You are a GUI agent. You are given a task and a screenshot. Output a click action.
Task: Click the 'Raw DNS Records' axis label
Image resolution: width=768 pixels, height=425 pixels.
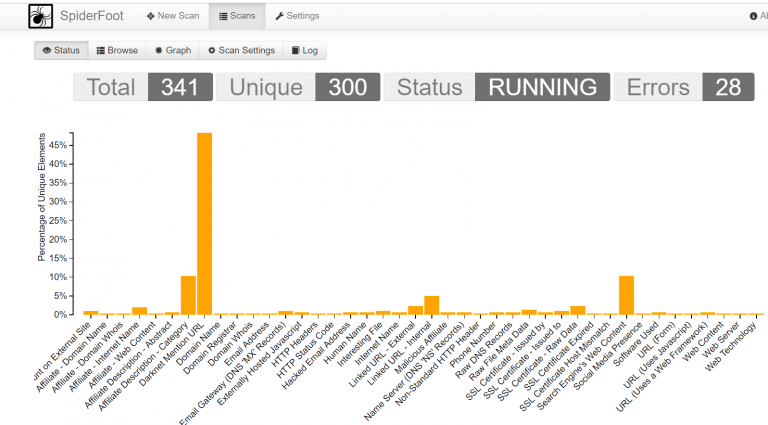[x=484, y=350]
